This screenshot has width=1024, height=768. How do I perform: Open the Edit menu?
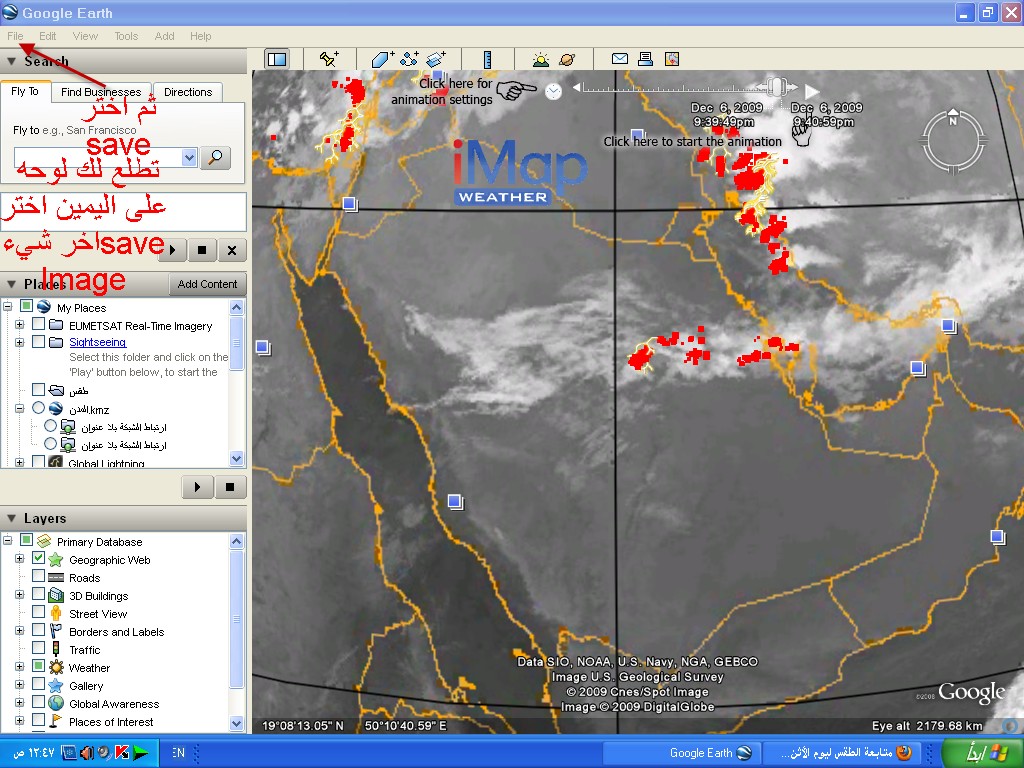[47, 36]
